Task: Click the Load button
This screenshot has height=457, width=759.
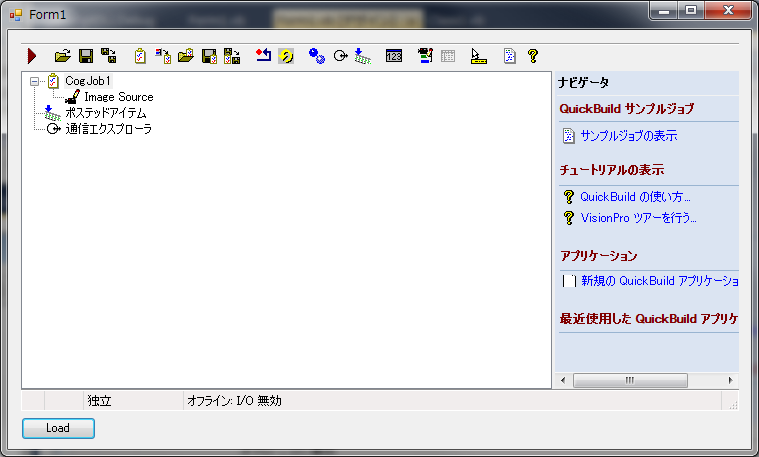Action: (58, 428)
